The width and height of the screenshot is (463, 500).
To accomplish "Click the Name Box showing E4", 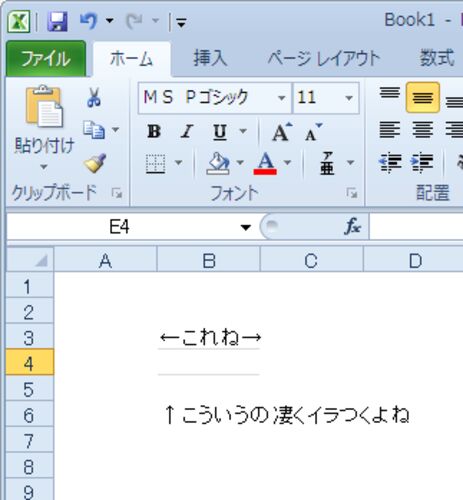I will coord(119,227).
